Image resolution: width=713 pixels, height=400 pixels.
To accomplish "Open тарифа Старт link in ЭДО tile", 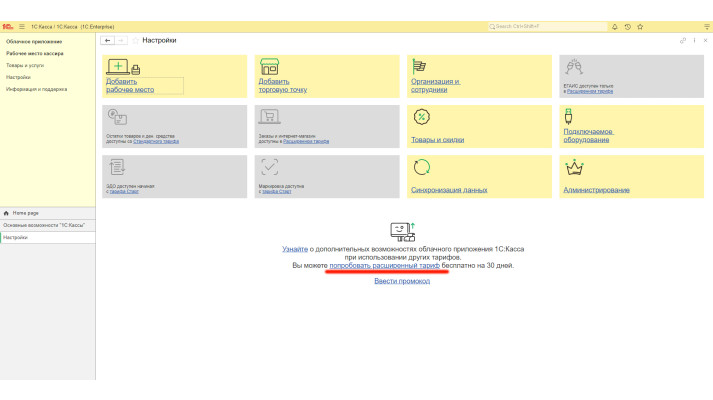I will pyautogui.click(x=124, y=191).
